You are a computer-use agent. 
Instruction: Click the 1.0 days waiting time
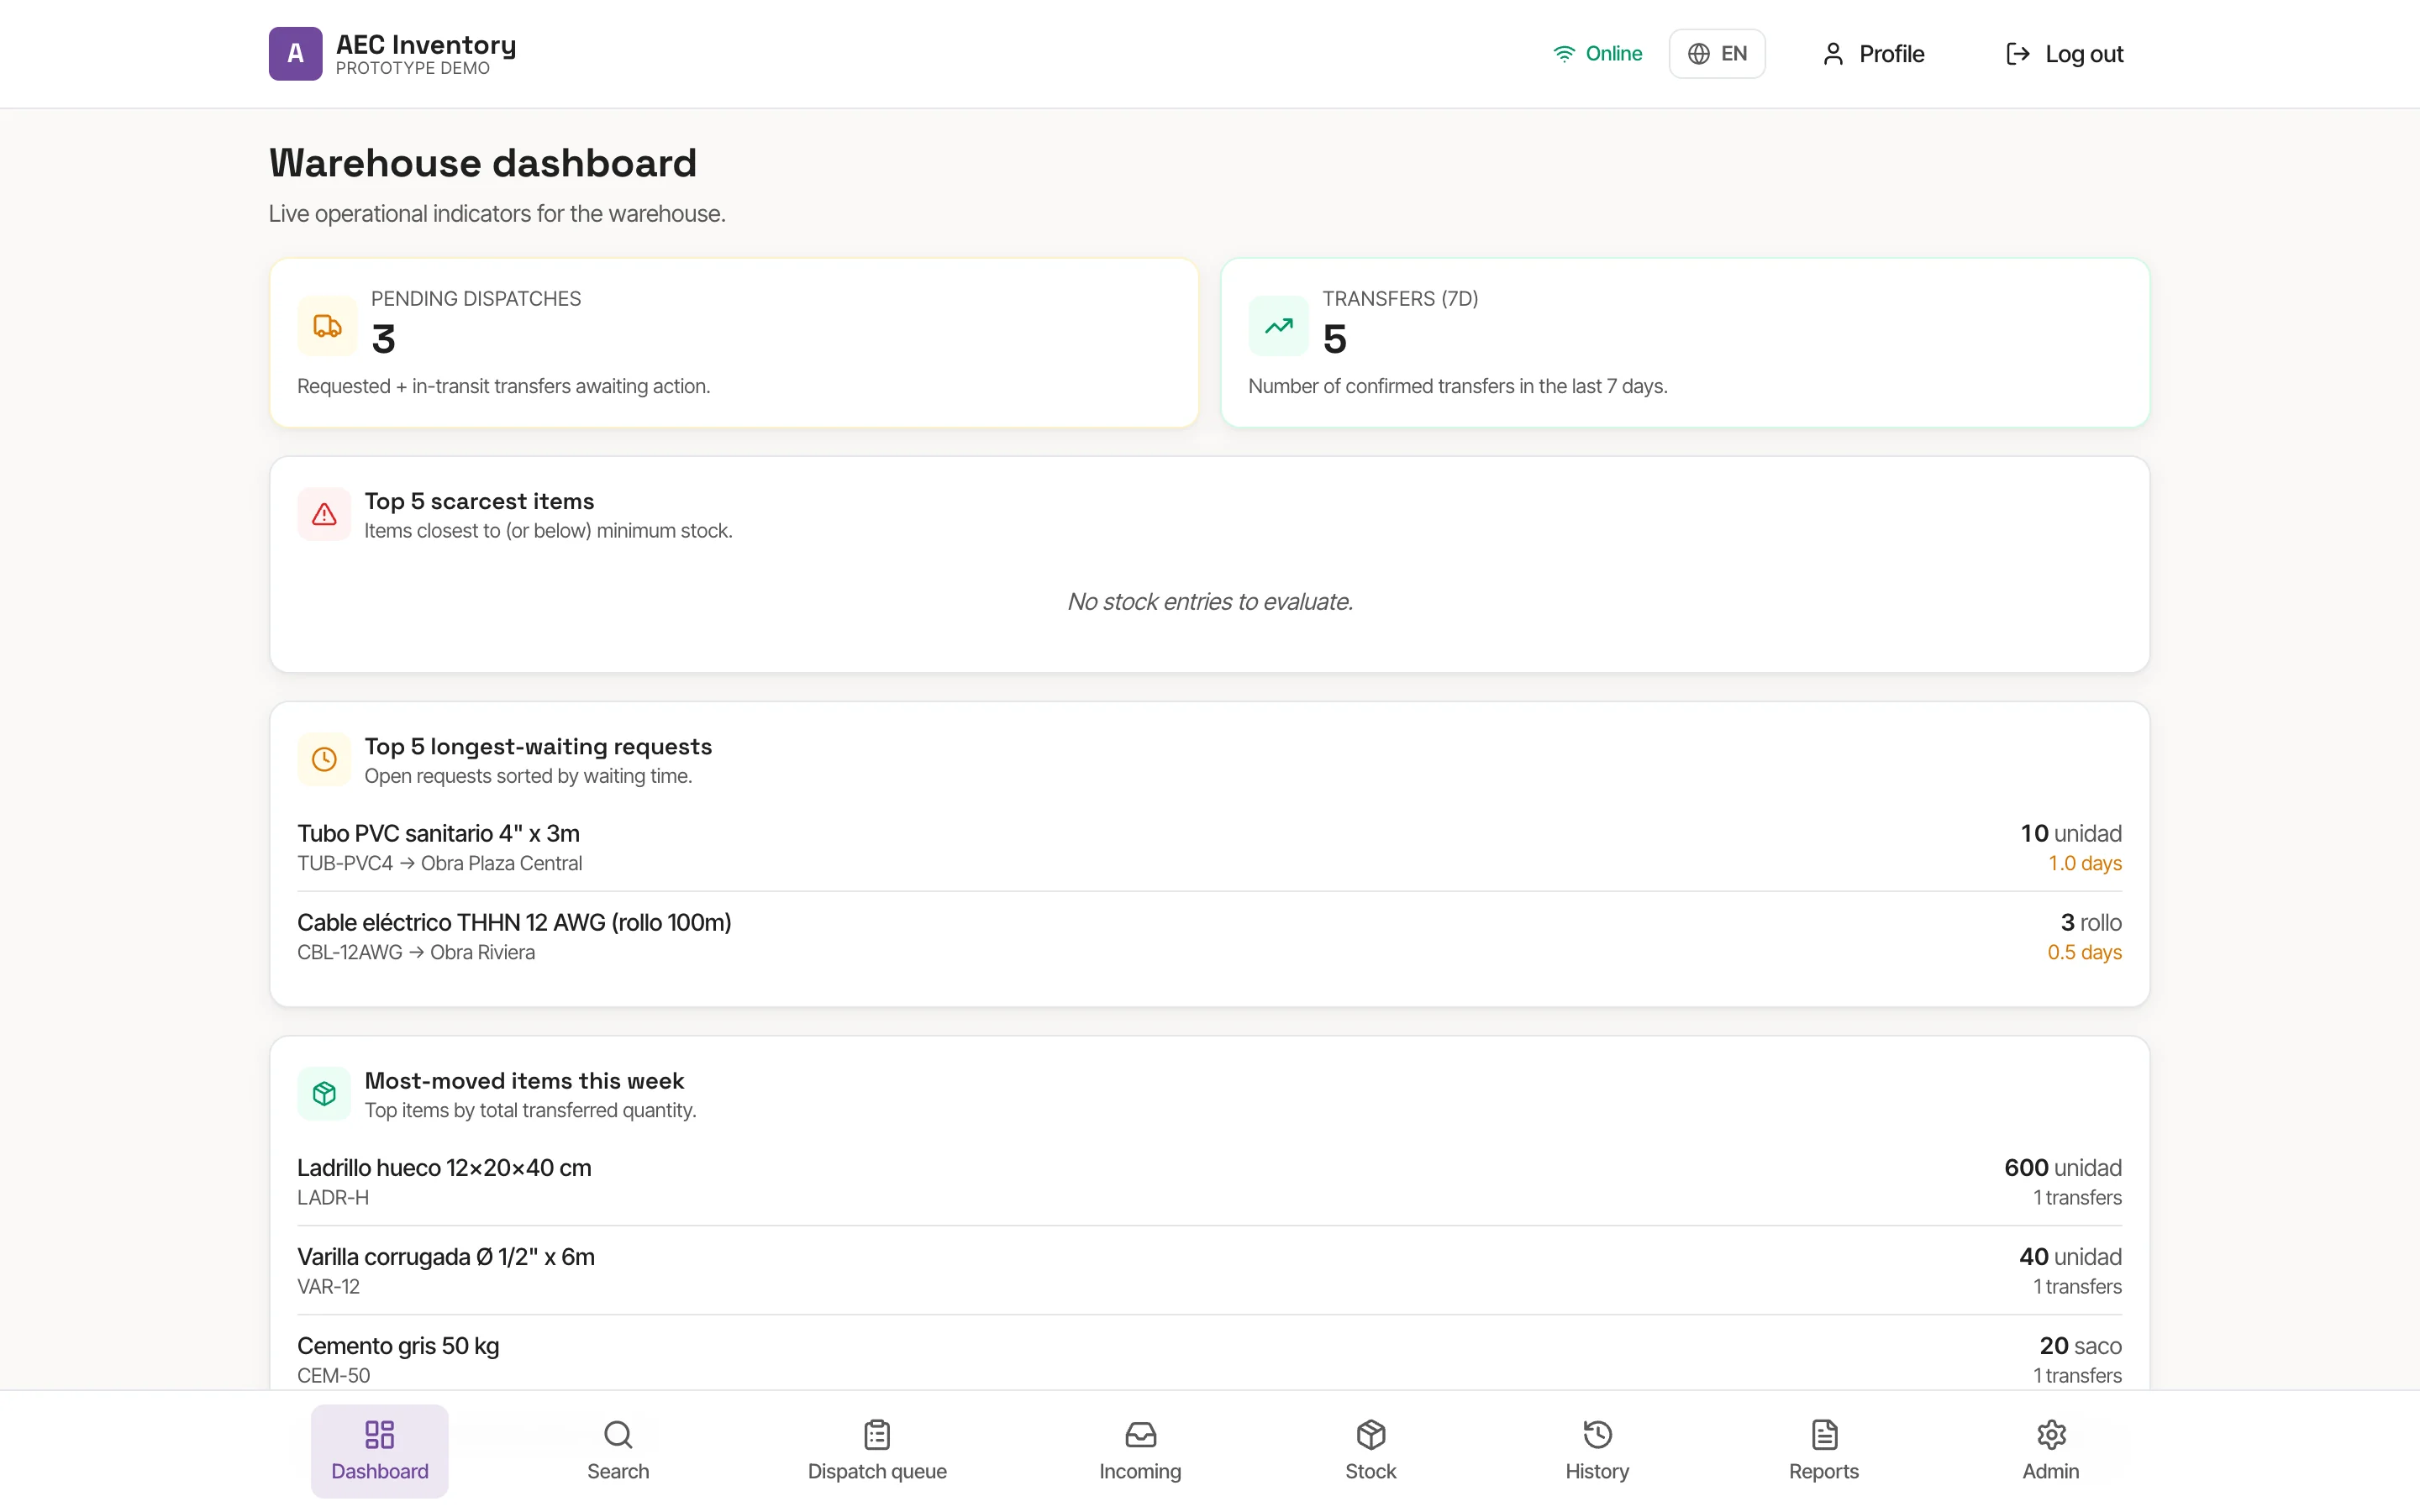(2085, 863)
